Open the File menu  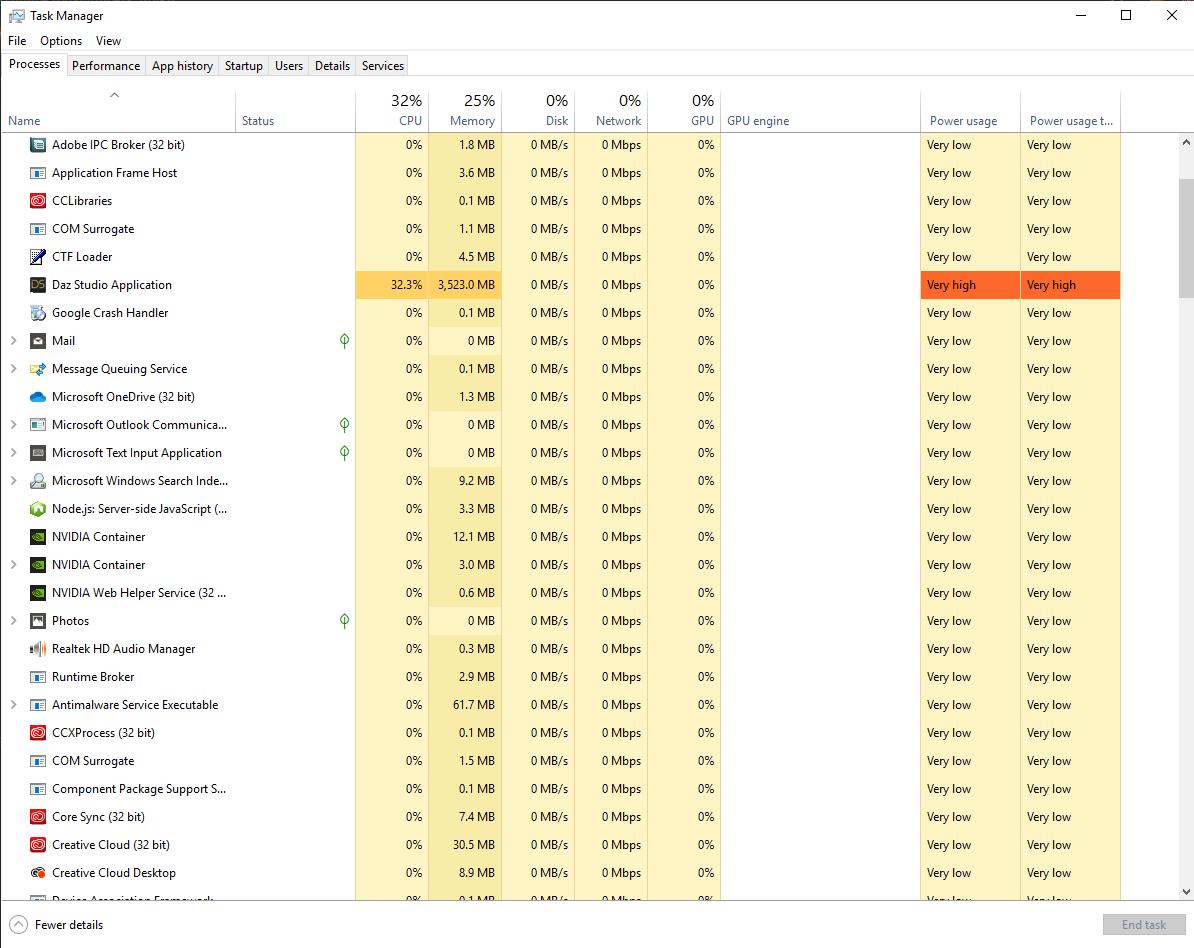coord(17,41)
